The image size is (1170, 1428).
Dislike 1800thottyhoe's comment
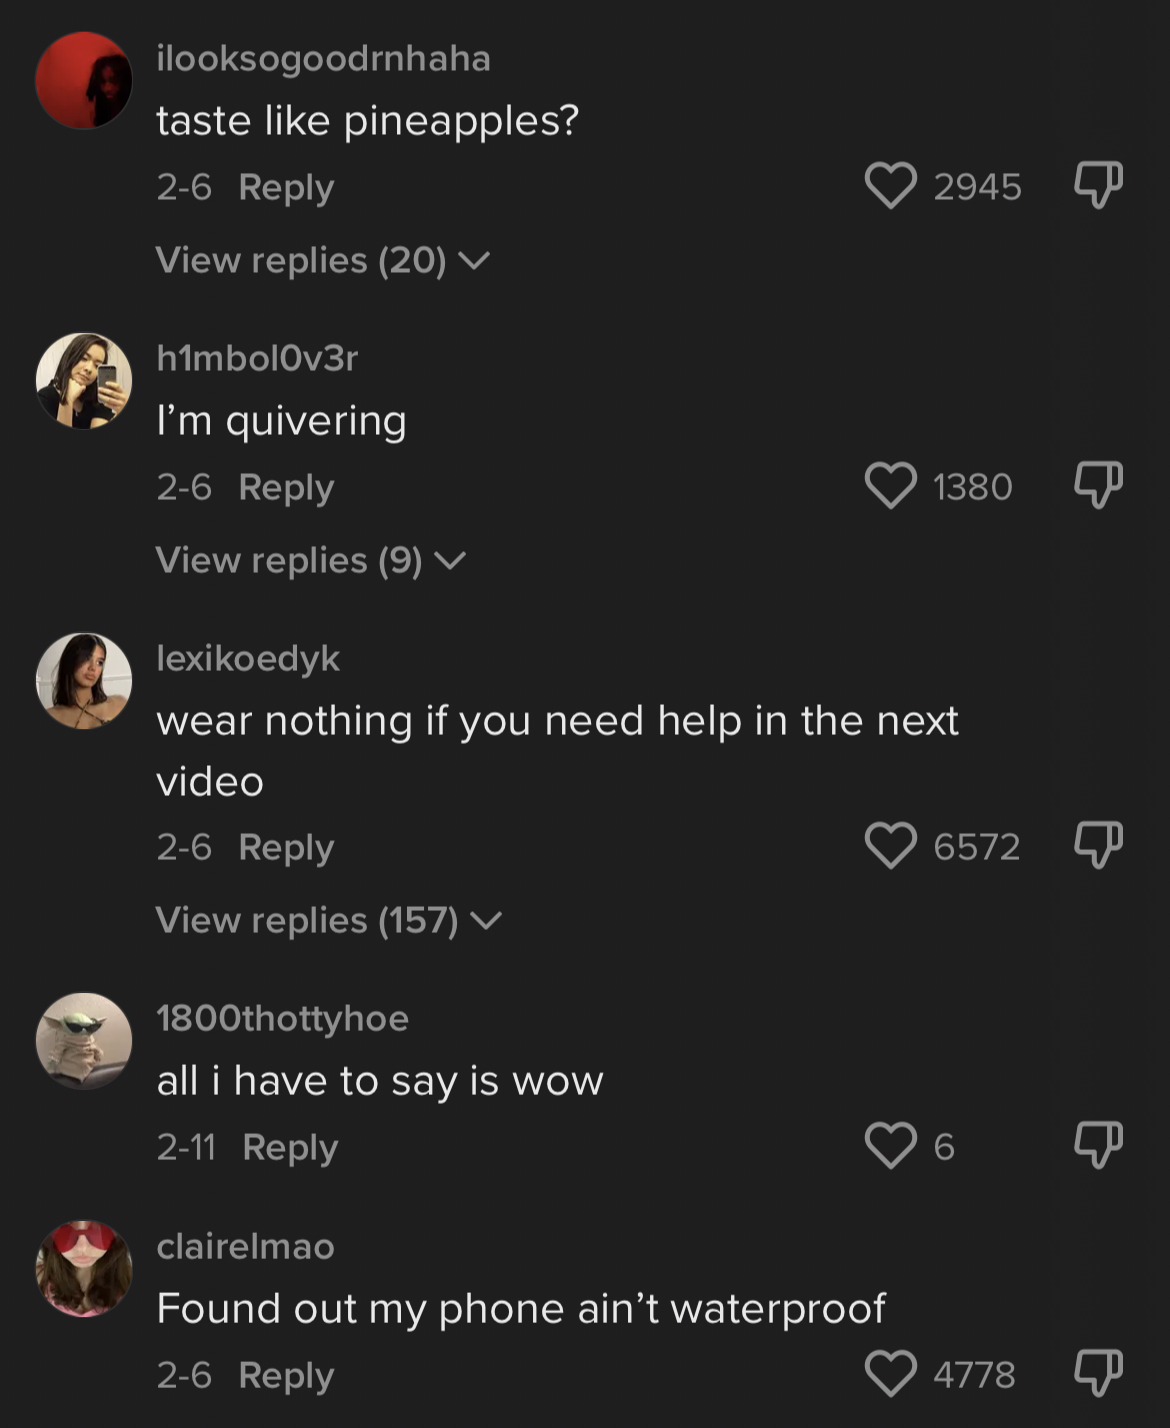pos(1098,1145)
